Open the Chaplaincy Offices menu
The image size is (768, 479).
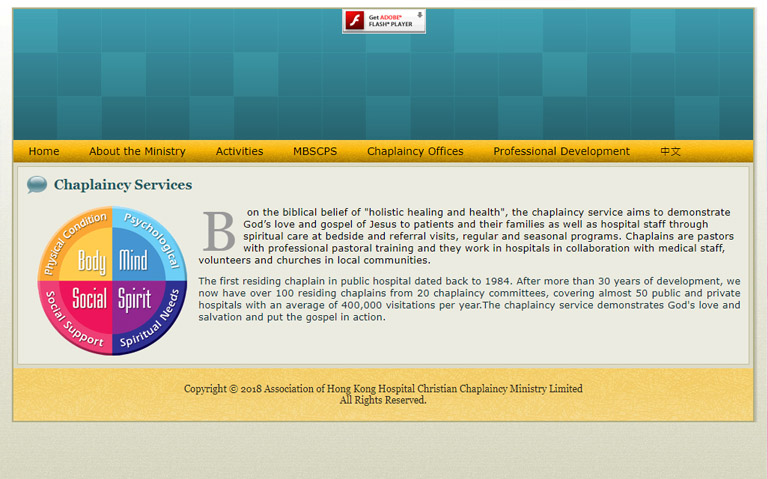click(415, 151)
